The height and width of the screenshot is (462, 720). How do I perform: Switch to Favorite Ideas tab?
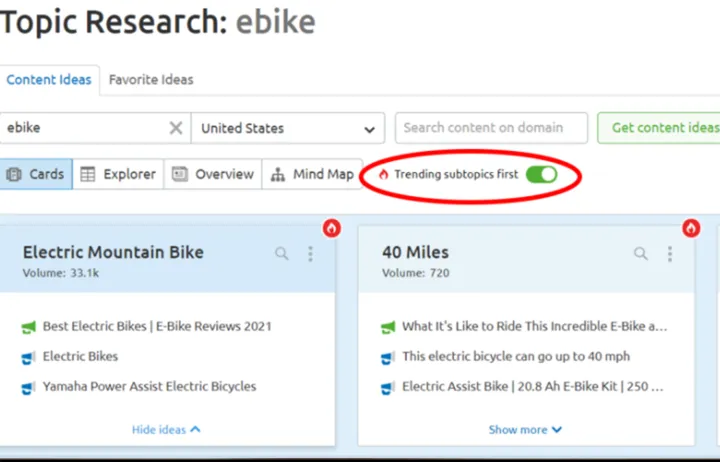[151, 80]
